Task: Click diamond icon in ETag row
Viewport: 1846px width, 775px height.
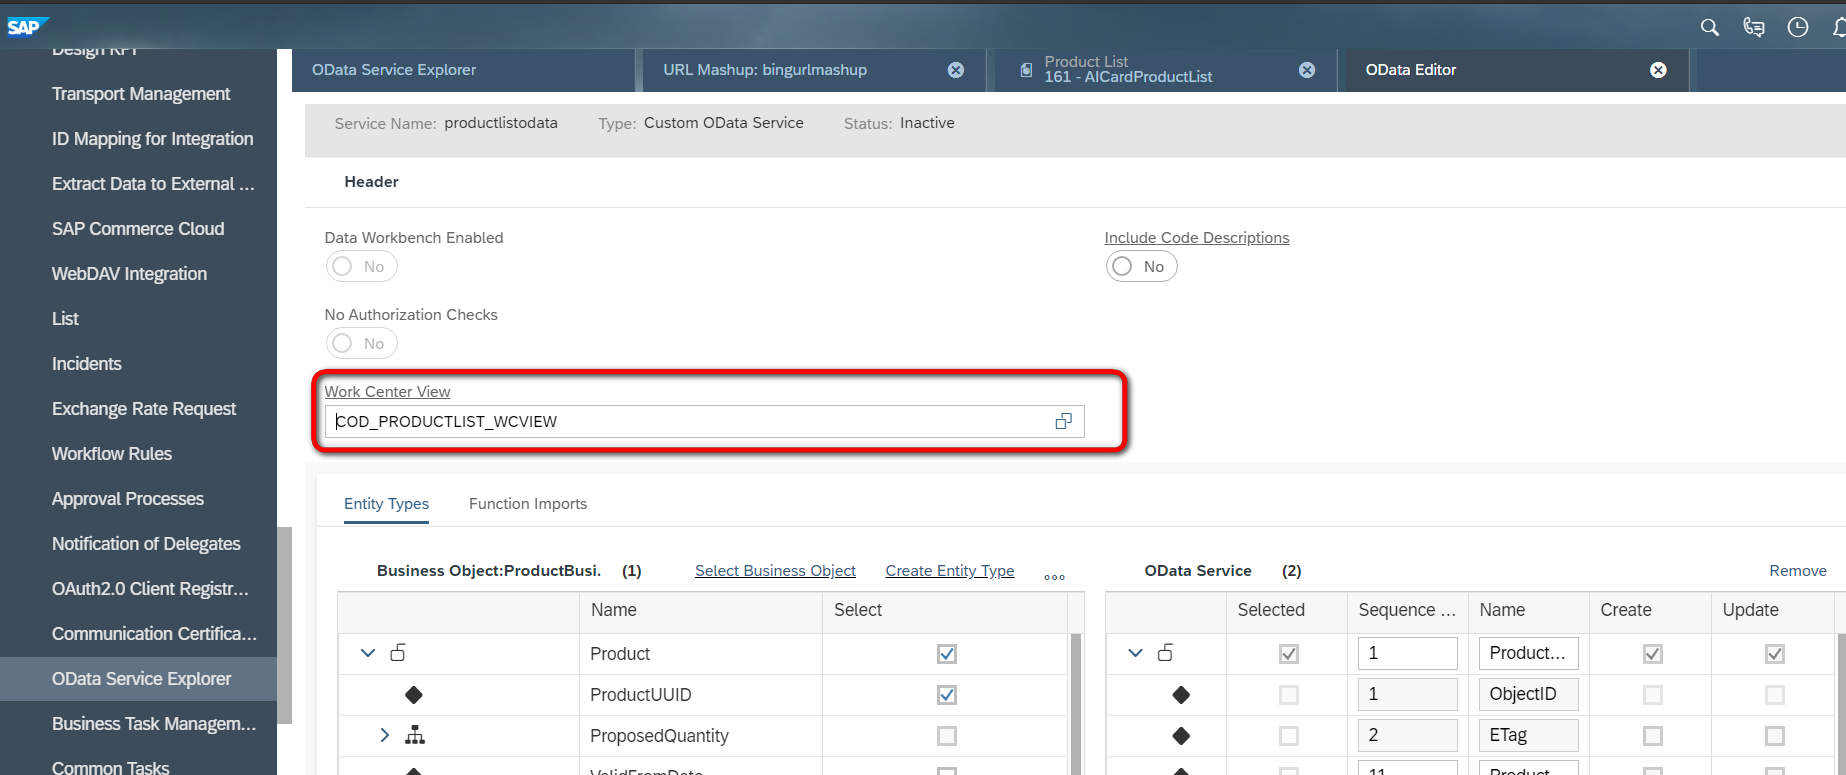Action: tap(1181, 735)
